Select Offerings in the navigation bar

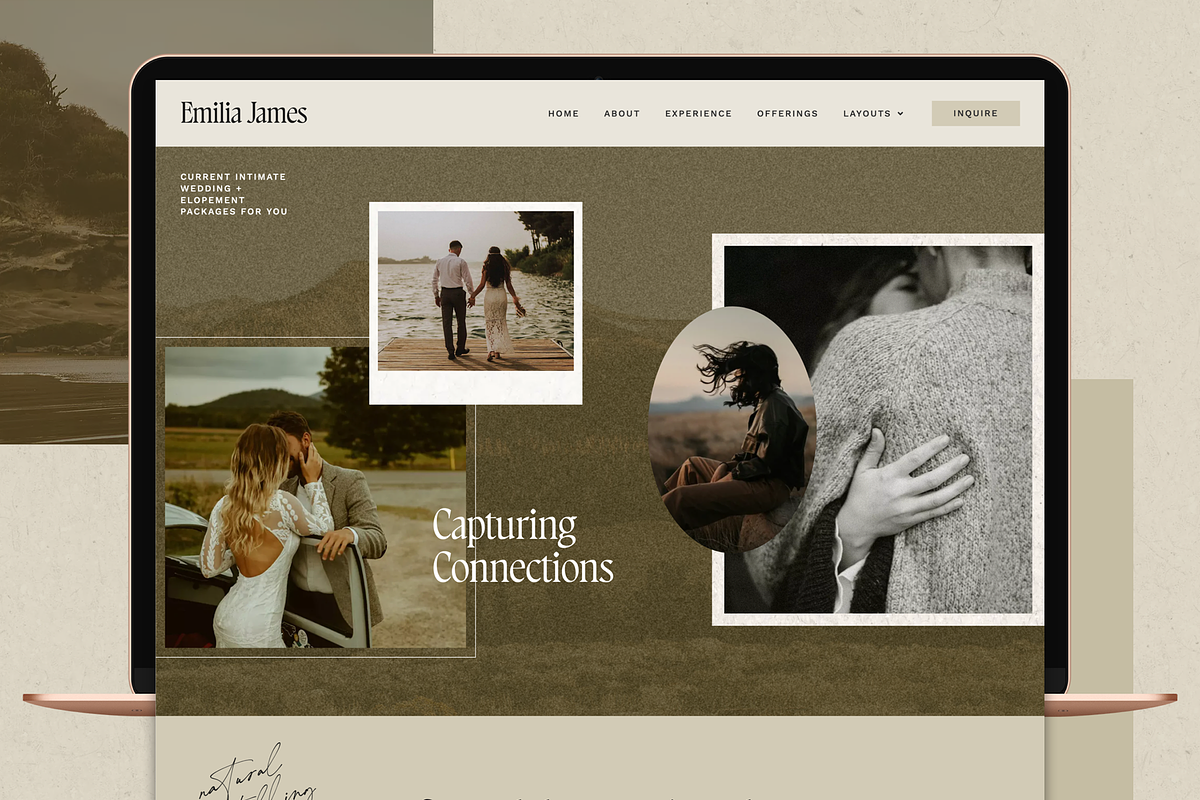click(x=787, y=114)
